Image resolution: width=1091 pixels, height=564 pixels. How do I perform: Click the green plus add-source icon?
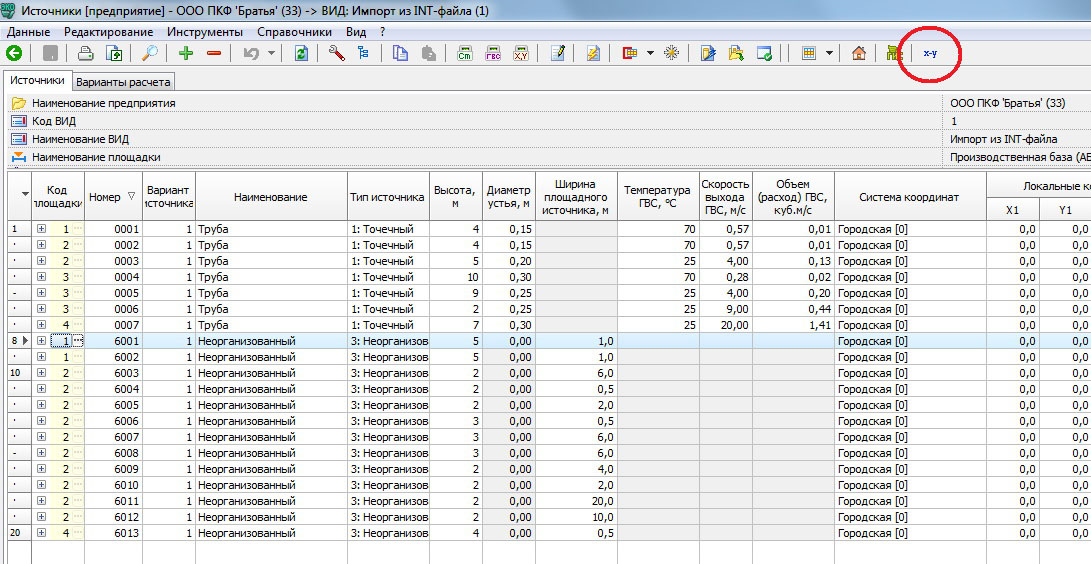pos(186,54)
